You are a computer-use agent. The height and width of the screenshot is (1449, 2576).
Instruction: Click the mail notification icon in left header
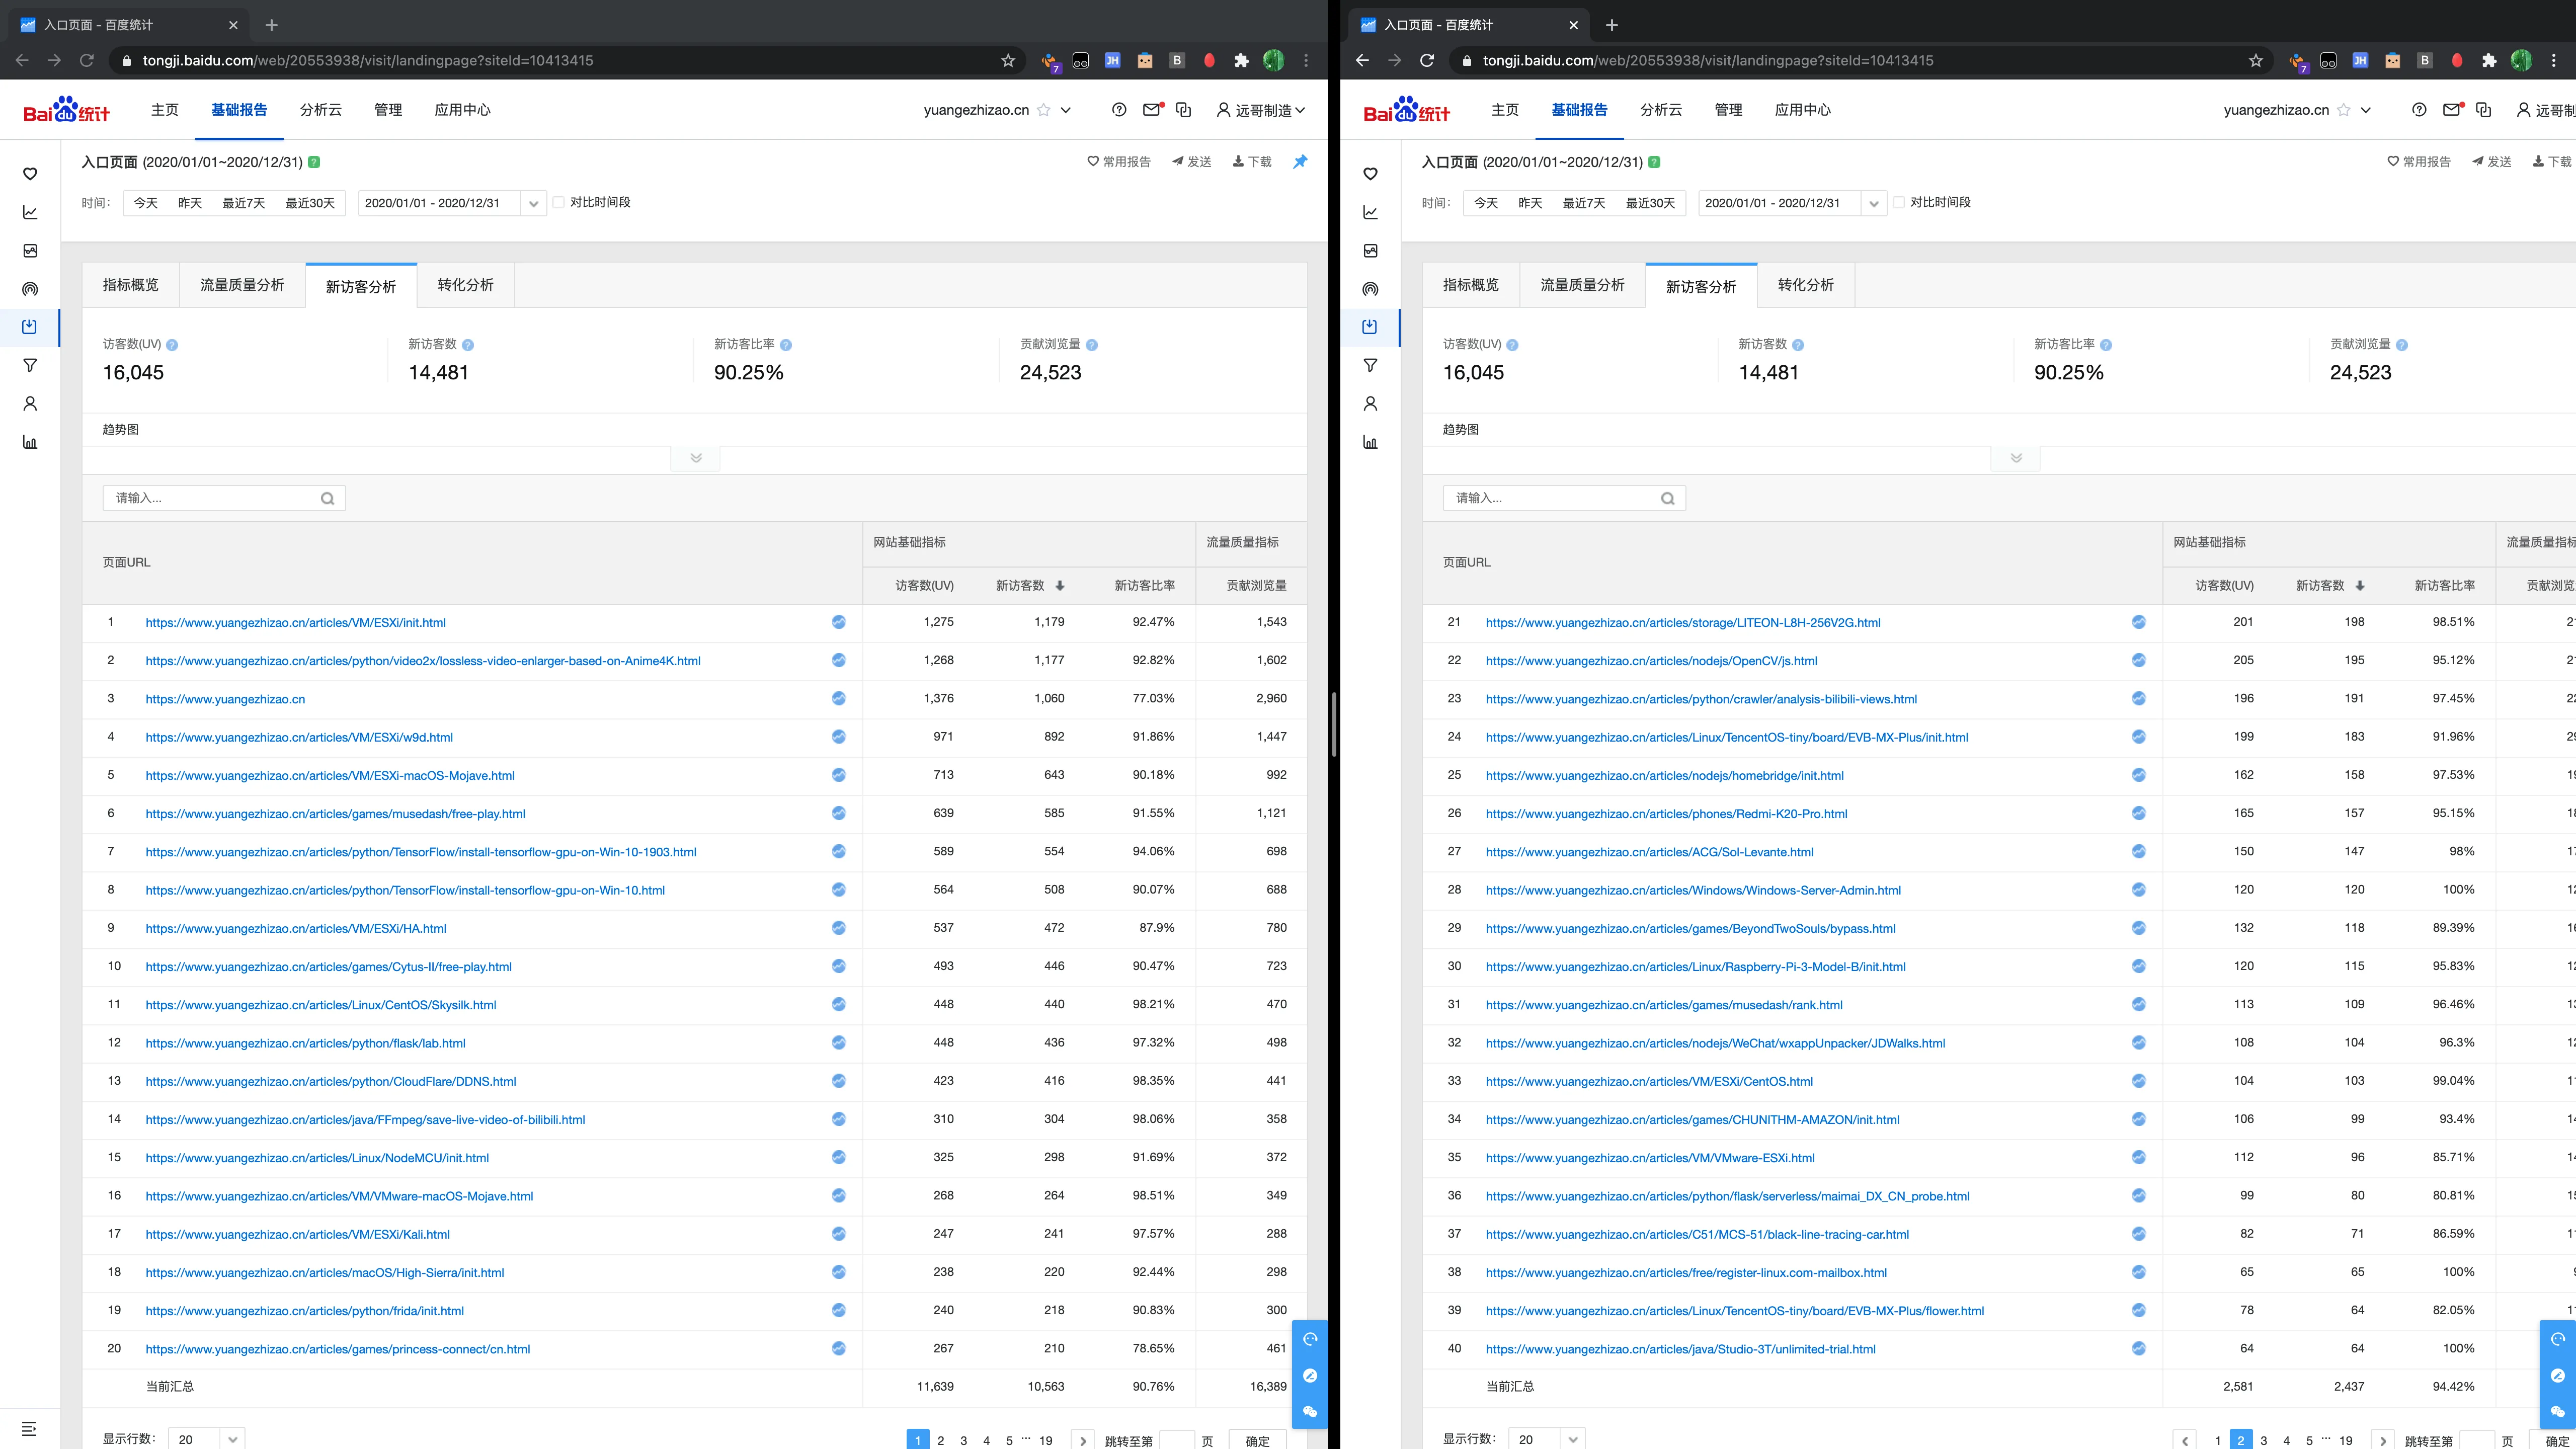point(1151,110)
